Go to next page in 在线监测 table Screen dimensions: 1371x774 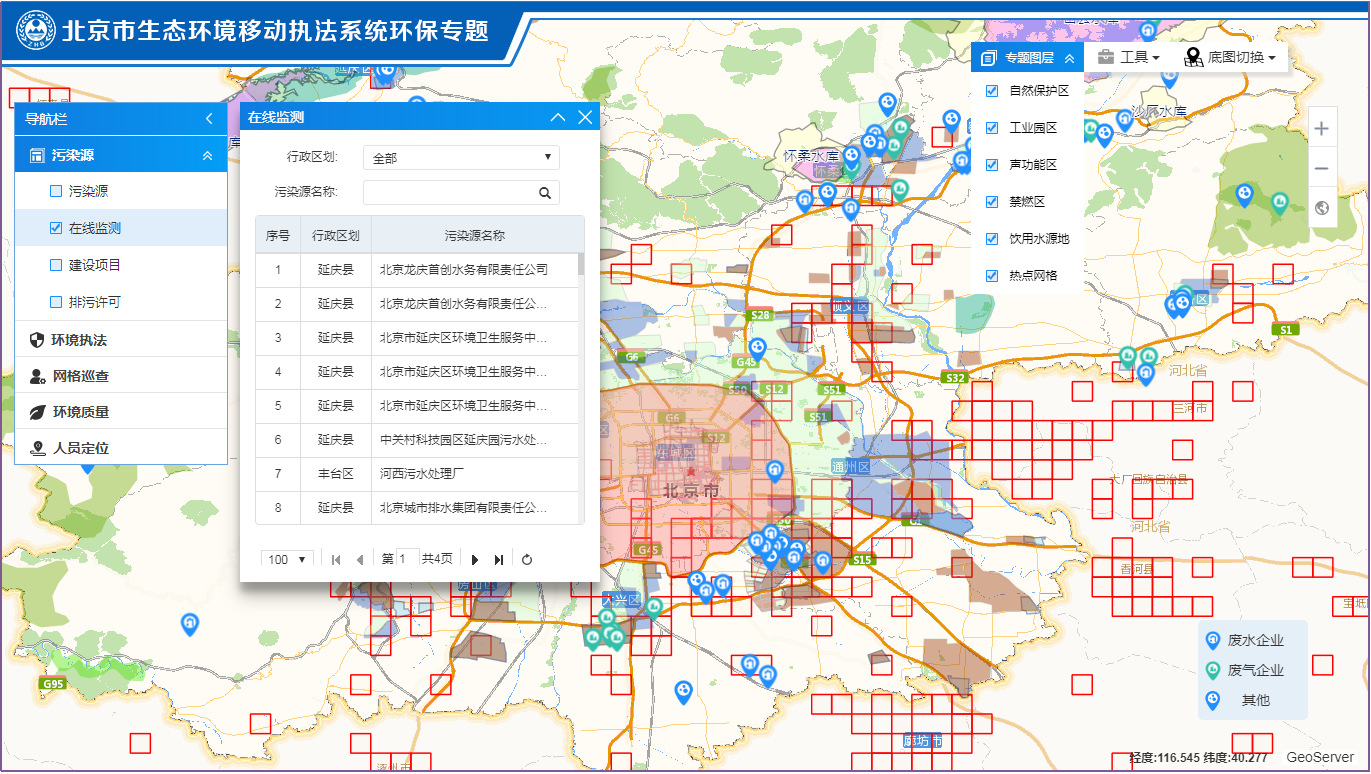[475, 560]
